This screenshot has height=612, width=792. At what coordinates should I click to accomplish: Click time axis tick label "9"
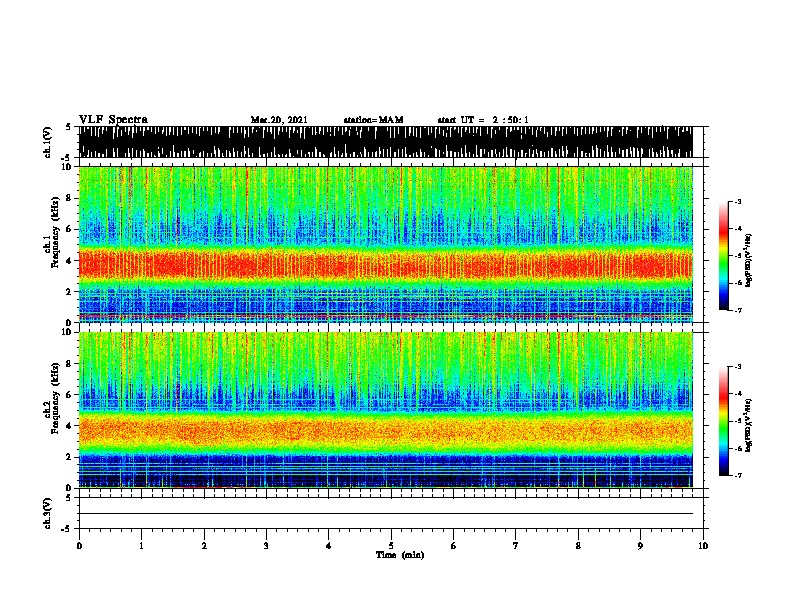tap(640, 546)
